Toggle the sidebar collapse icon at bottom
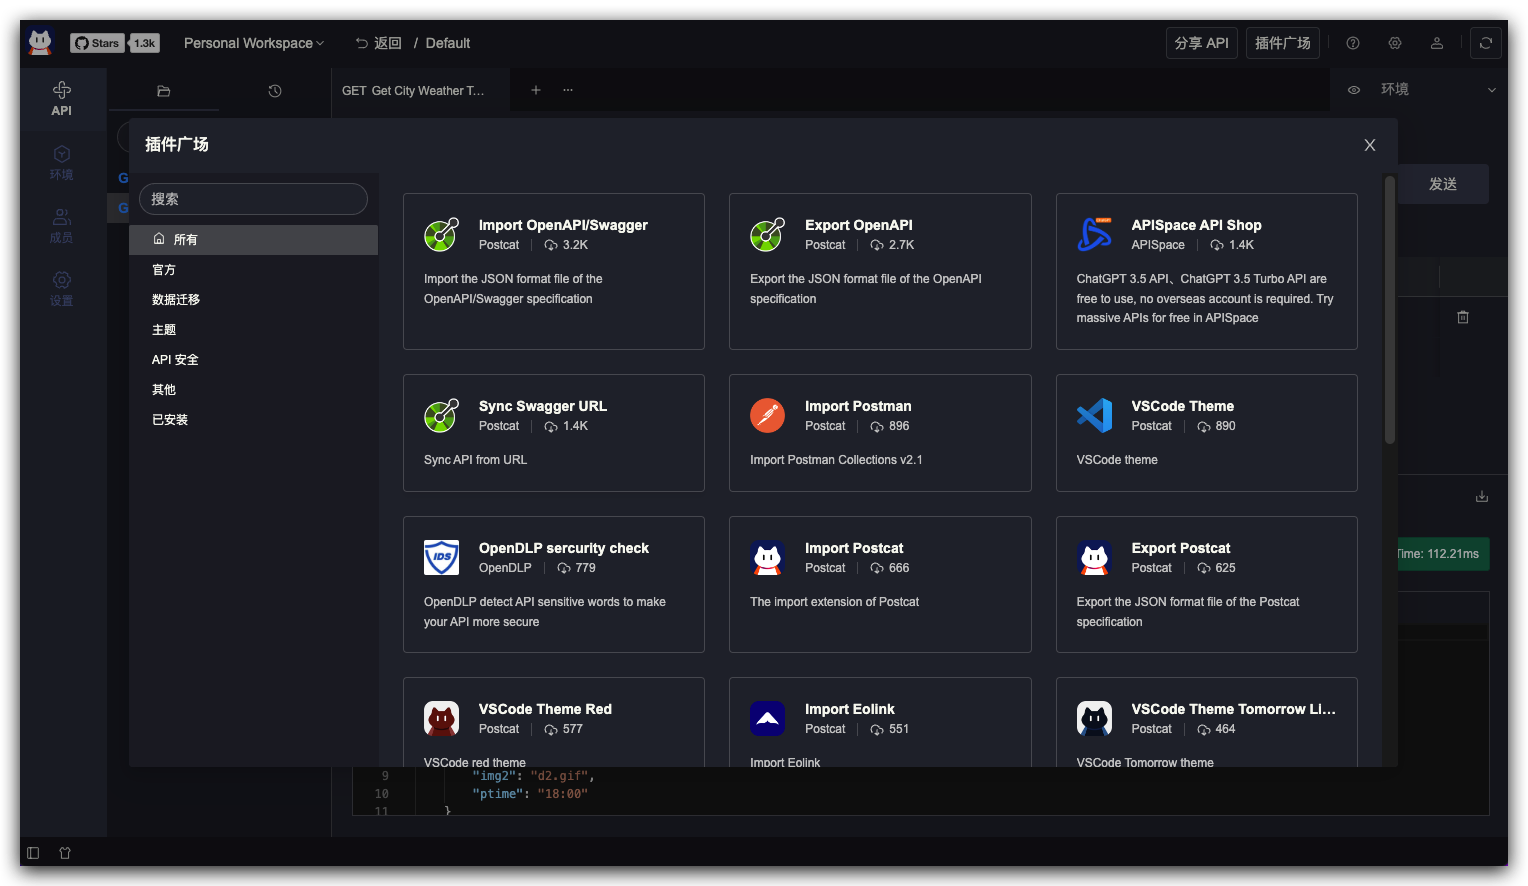The image size is (1528, 886). pyautogui.click(x=33, y=853)
